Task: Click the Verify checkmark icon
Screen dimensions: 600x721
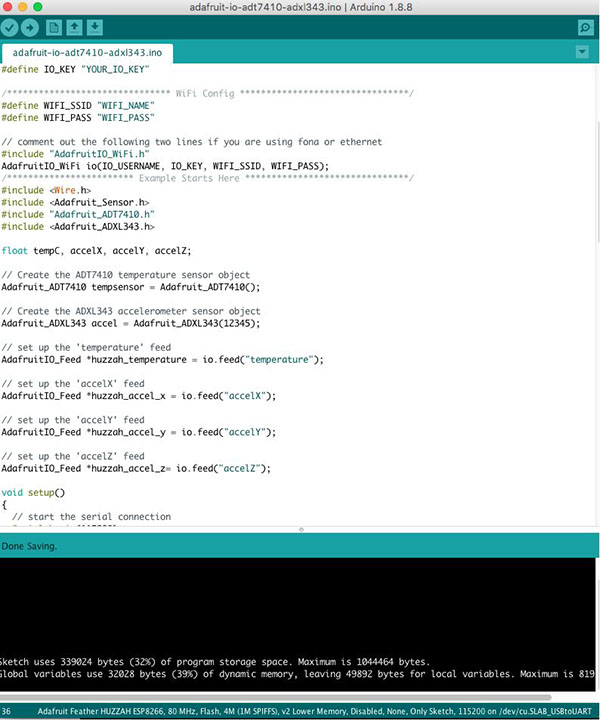Action: pos(11,26)
